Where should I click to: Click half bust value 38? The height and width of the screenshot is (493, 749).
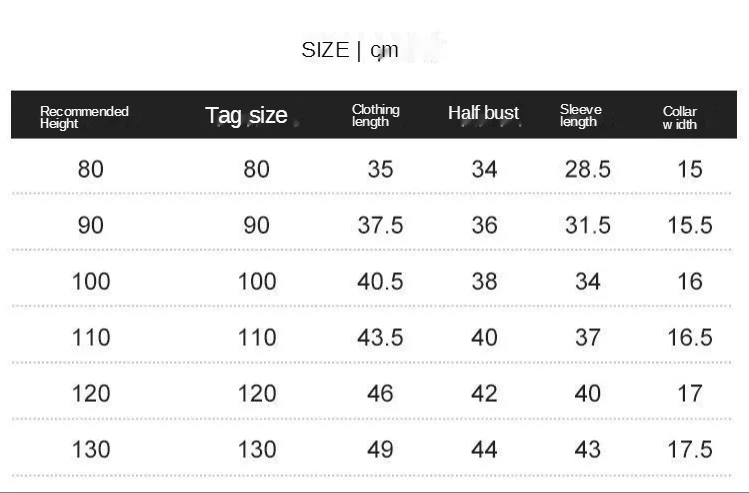pyautogui.click(x=484, y=281)
